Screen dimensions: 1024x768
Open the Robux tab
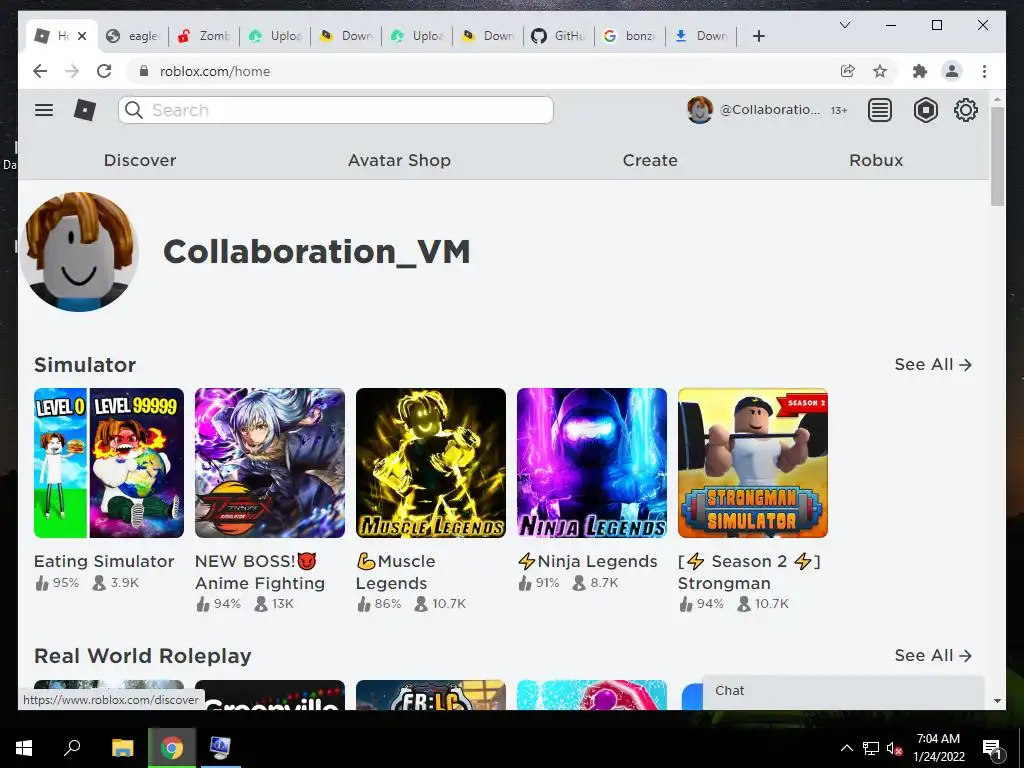click(876, 160)
